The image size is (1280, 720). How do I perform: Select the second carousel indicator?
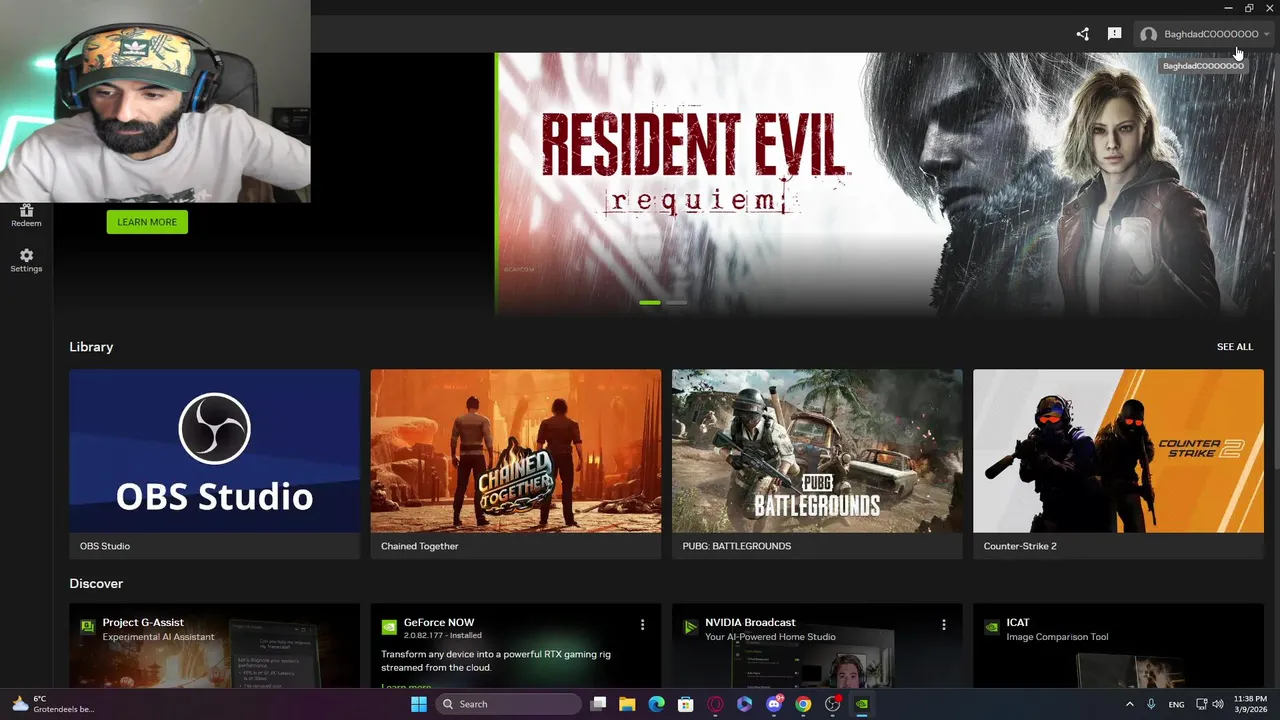pos(676,302)
